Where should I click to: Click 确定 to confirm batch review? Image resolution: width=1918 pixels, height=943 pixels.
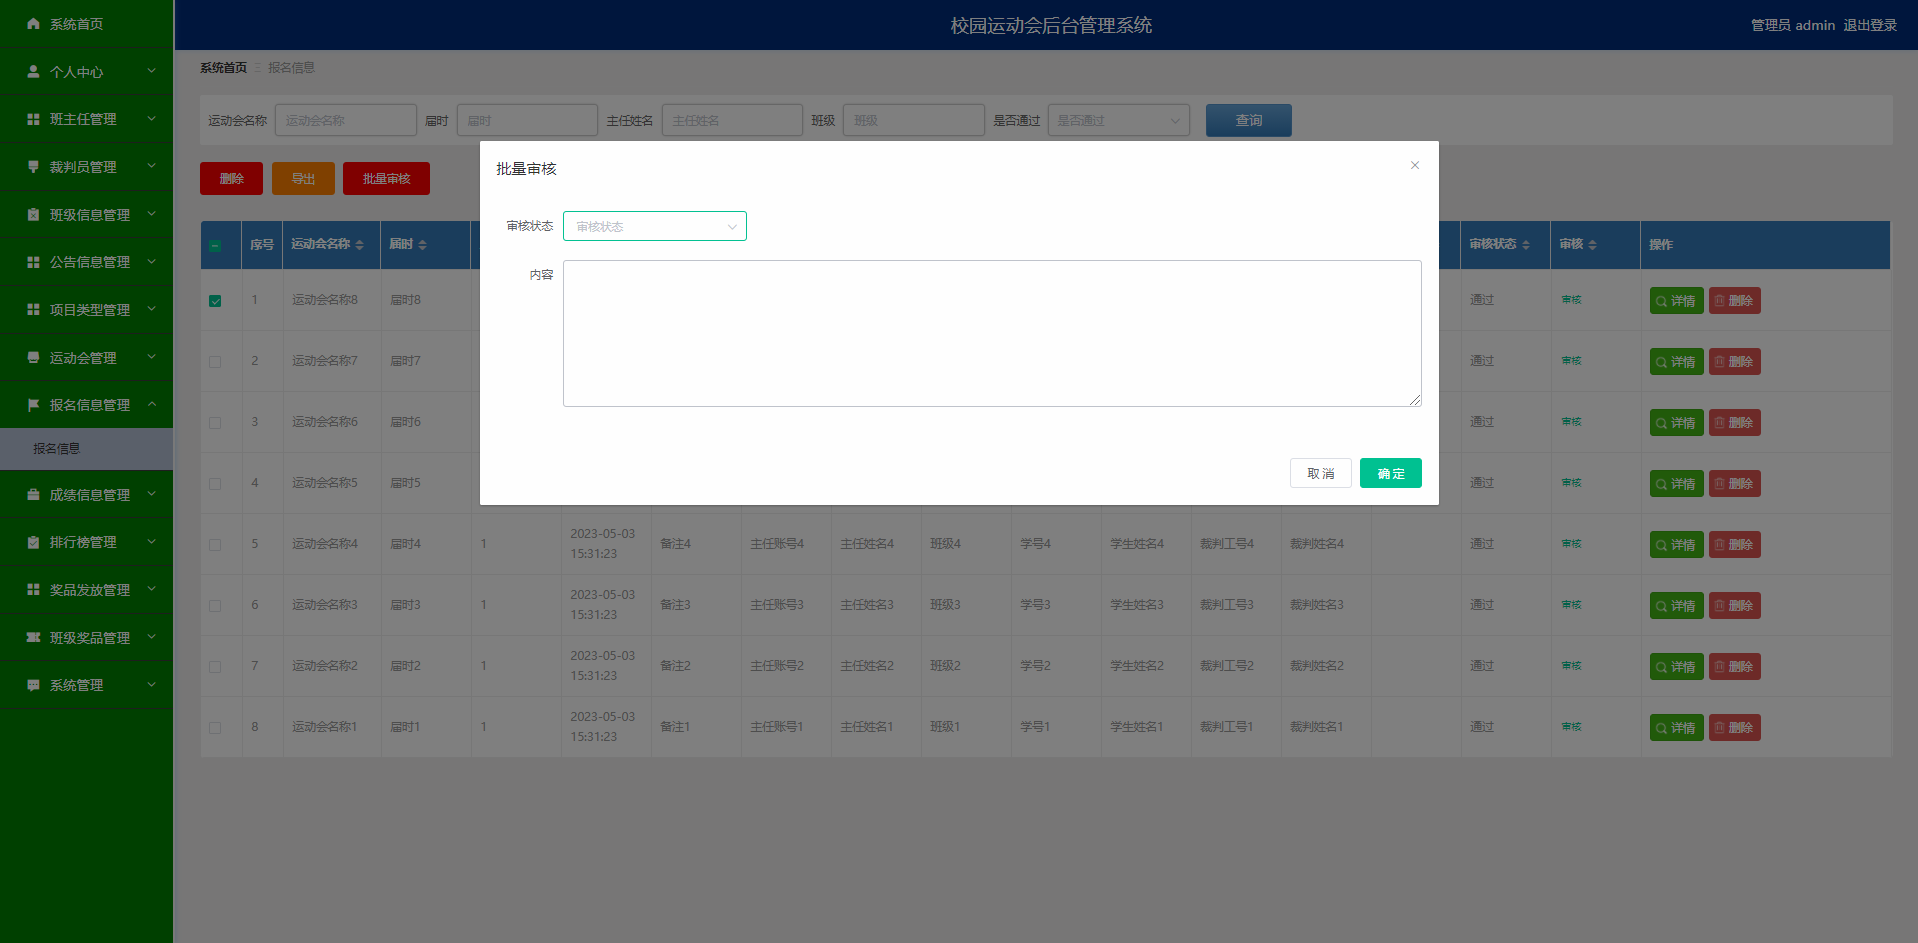pos(1391,473)
